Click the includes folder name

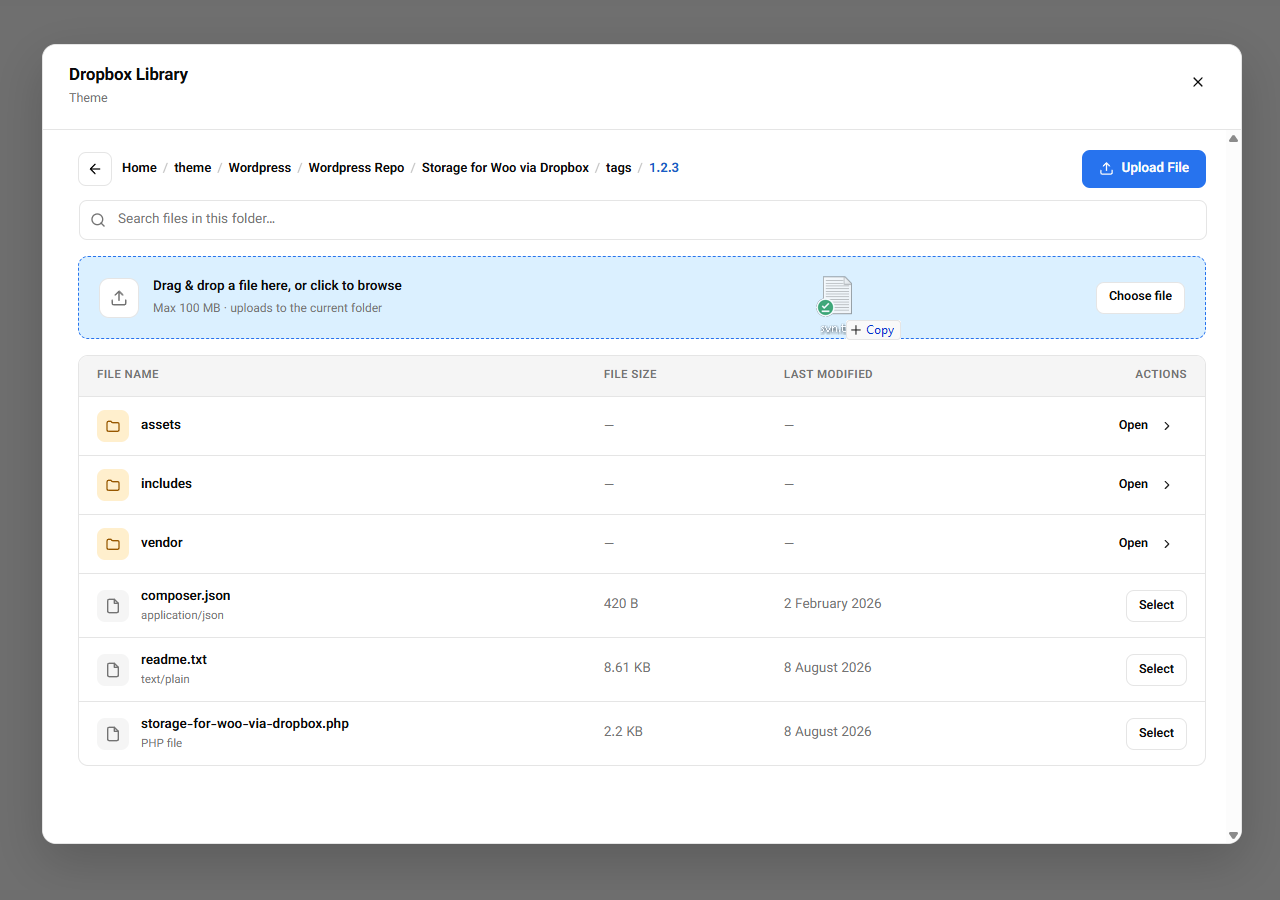[166, 484]
